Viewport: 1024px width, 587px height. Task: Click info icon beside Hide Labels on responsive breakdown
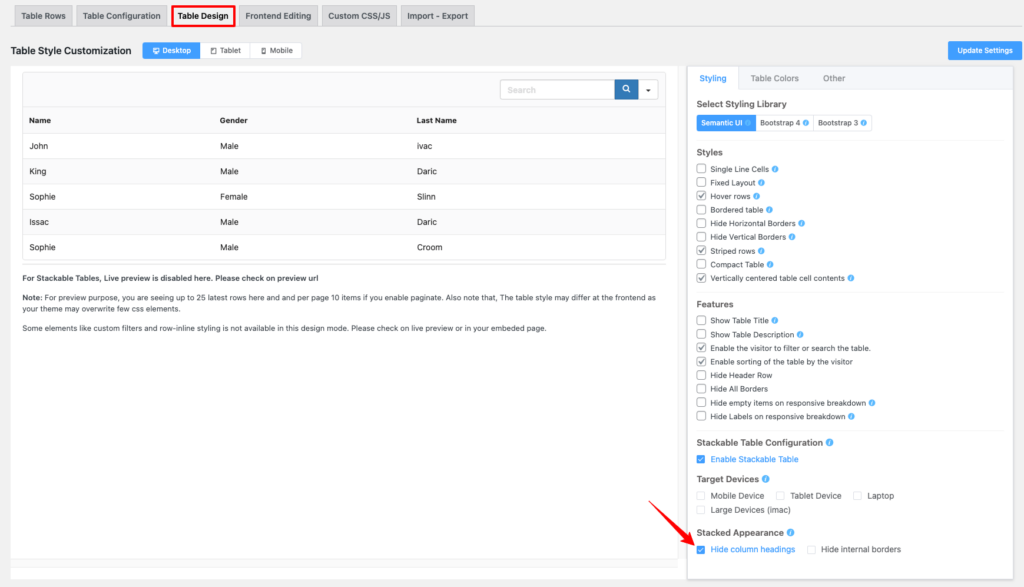852,417
